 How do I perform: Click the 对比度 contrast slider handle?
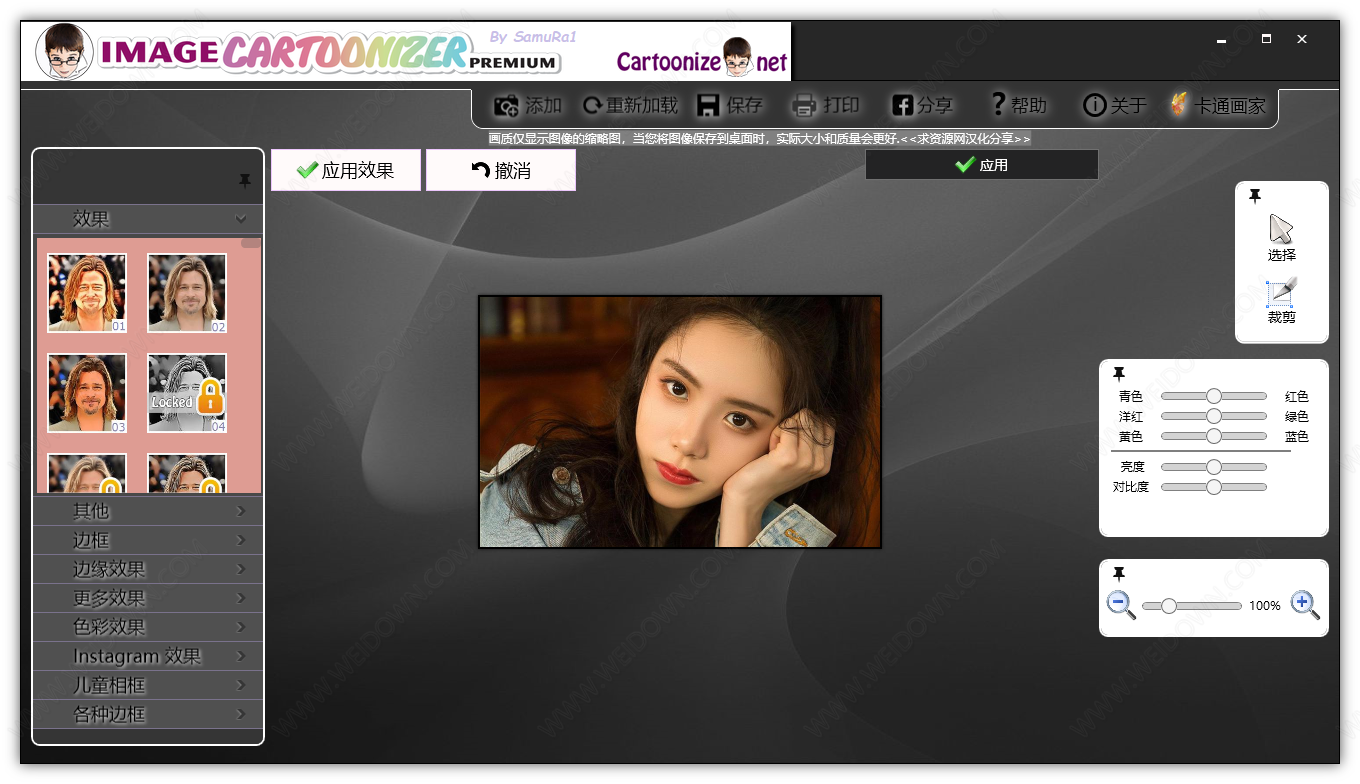(x=1214, y=487)
